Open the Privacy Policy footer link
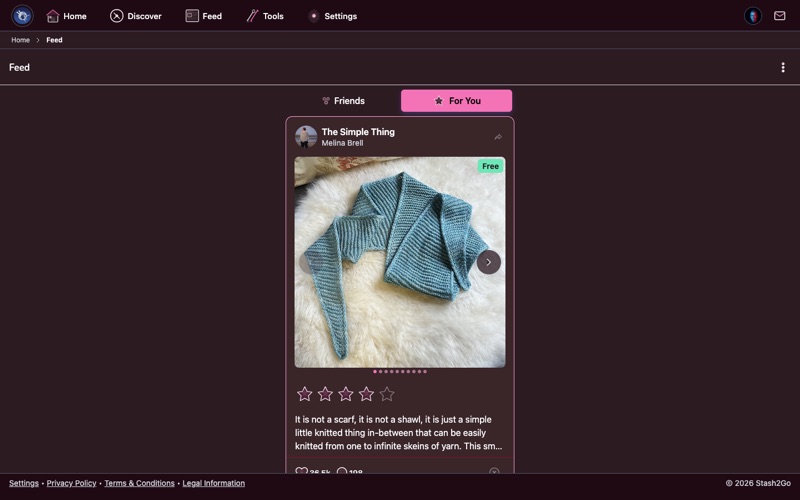The height and width of the screenshot is (500, 800). (x=71, y=483)
